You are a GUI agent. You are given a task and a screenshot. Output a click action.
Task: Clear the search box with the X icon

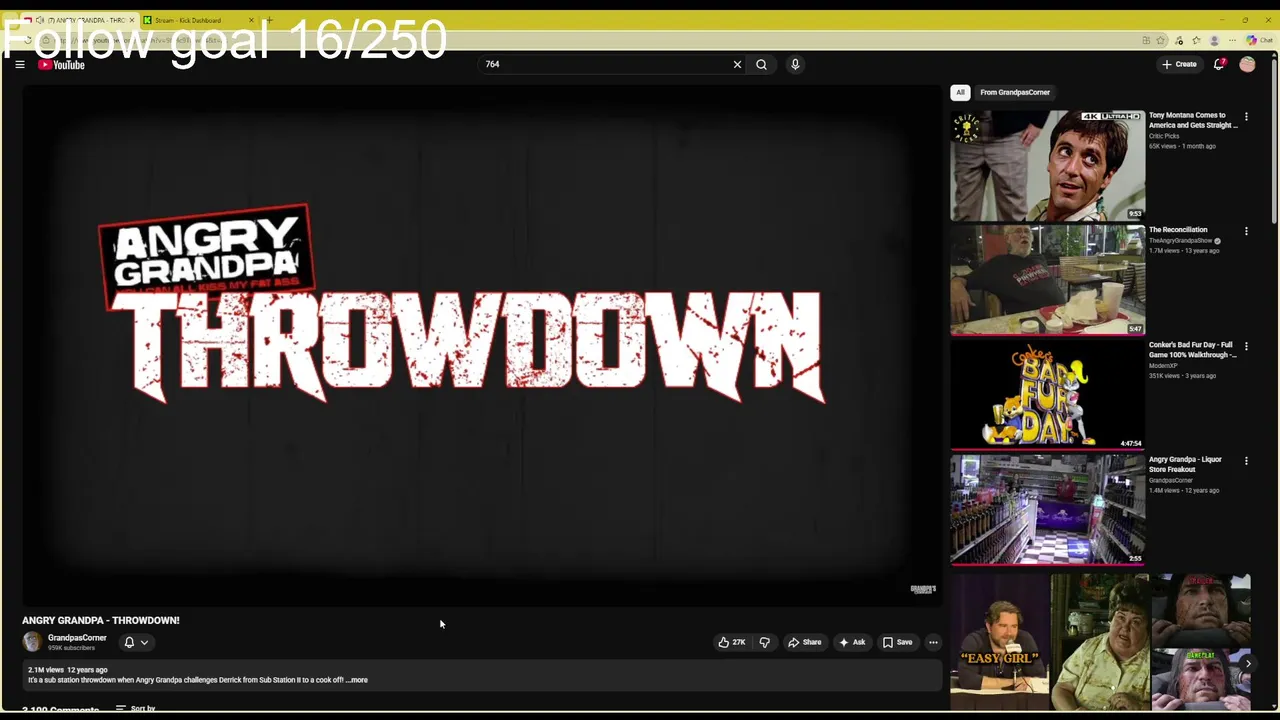[x=737, y=64]
